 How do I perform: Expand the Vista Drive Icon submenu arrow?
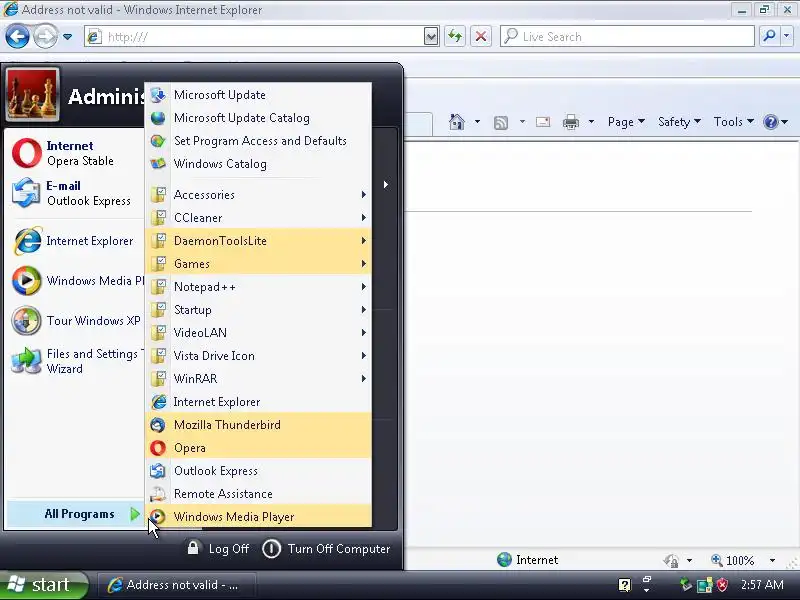coord(364,356)
